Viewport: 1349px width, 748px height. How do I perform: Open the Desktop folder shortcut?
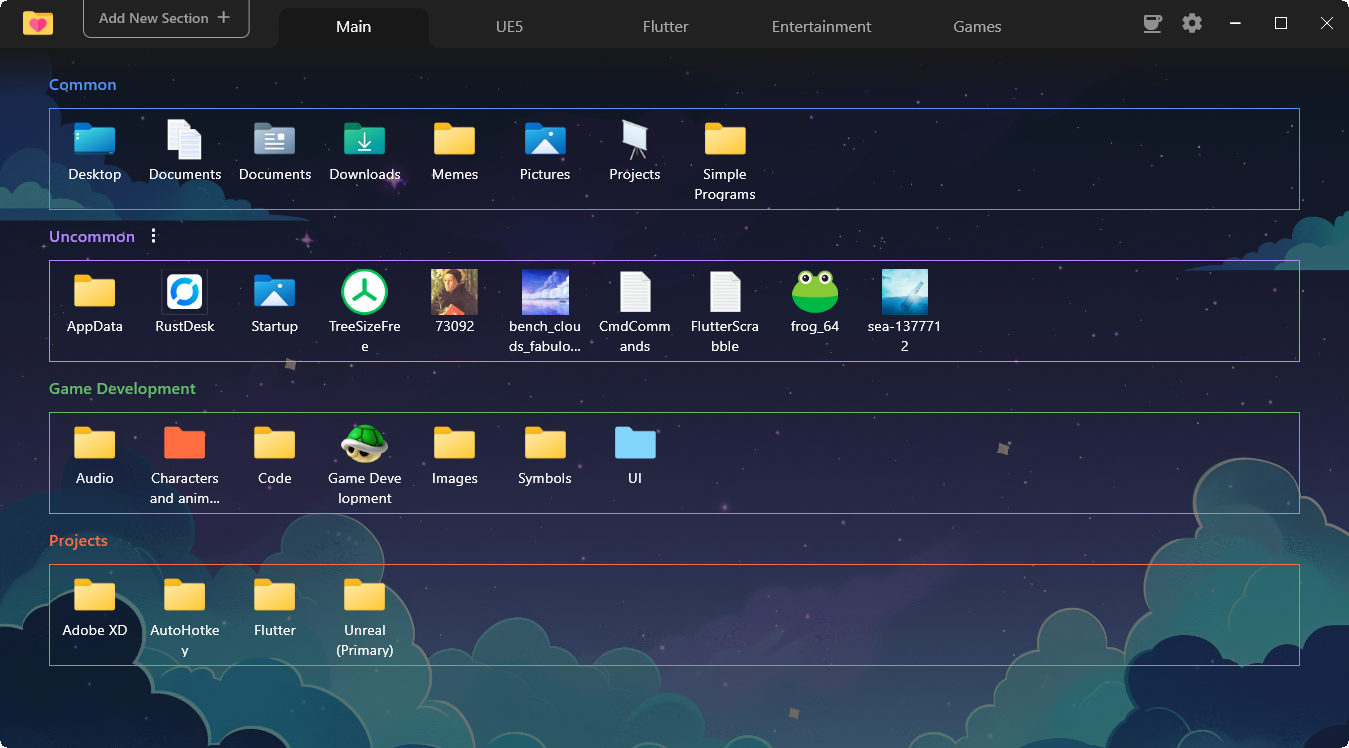point(95,153)
